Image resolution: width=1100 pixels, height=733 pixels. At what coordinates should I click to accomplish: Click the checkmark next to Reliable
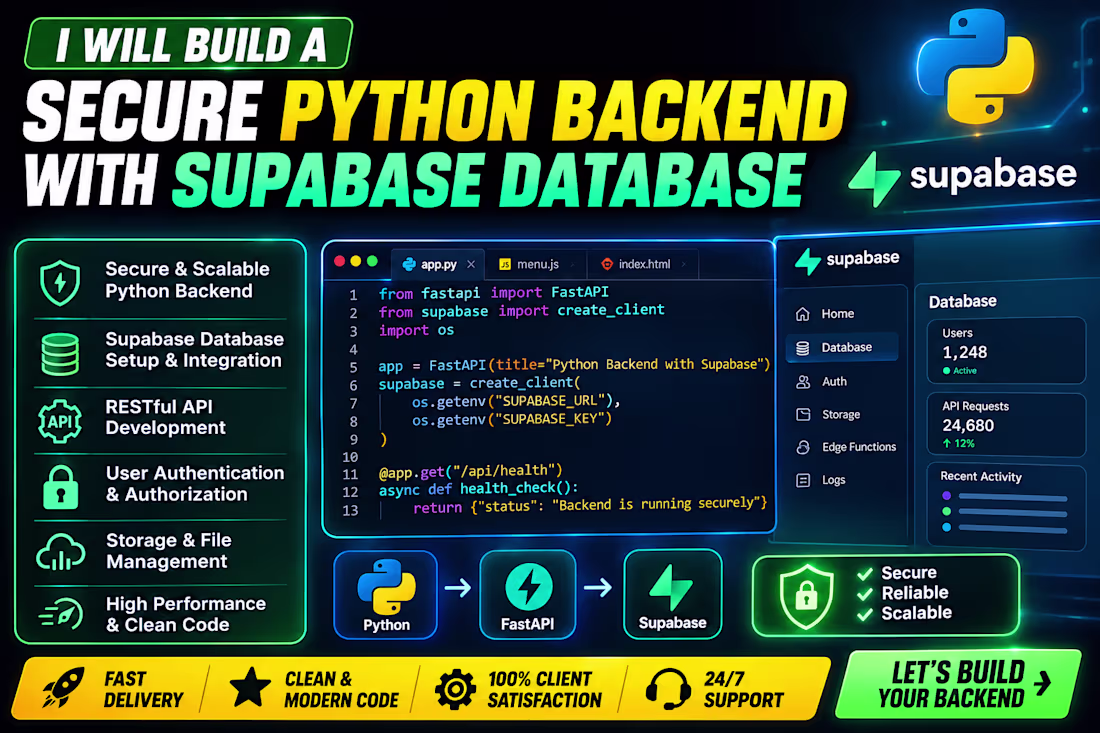(865, 593)
